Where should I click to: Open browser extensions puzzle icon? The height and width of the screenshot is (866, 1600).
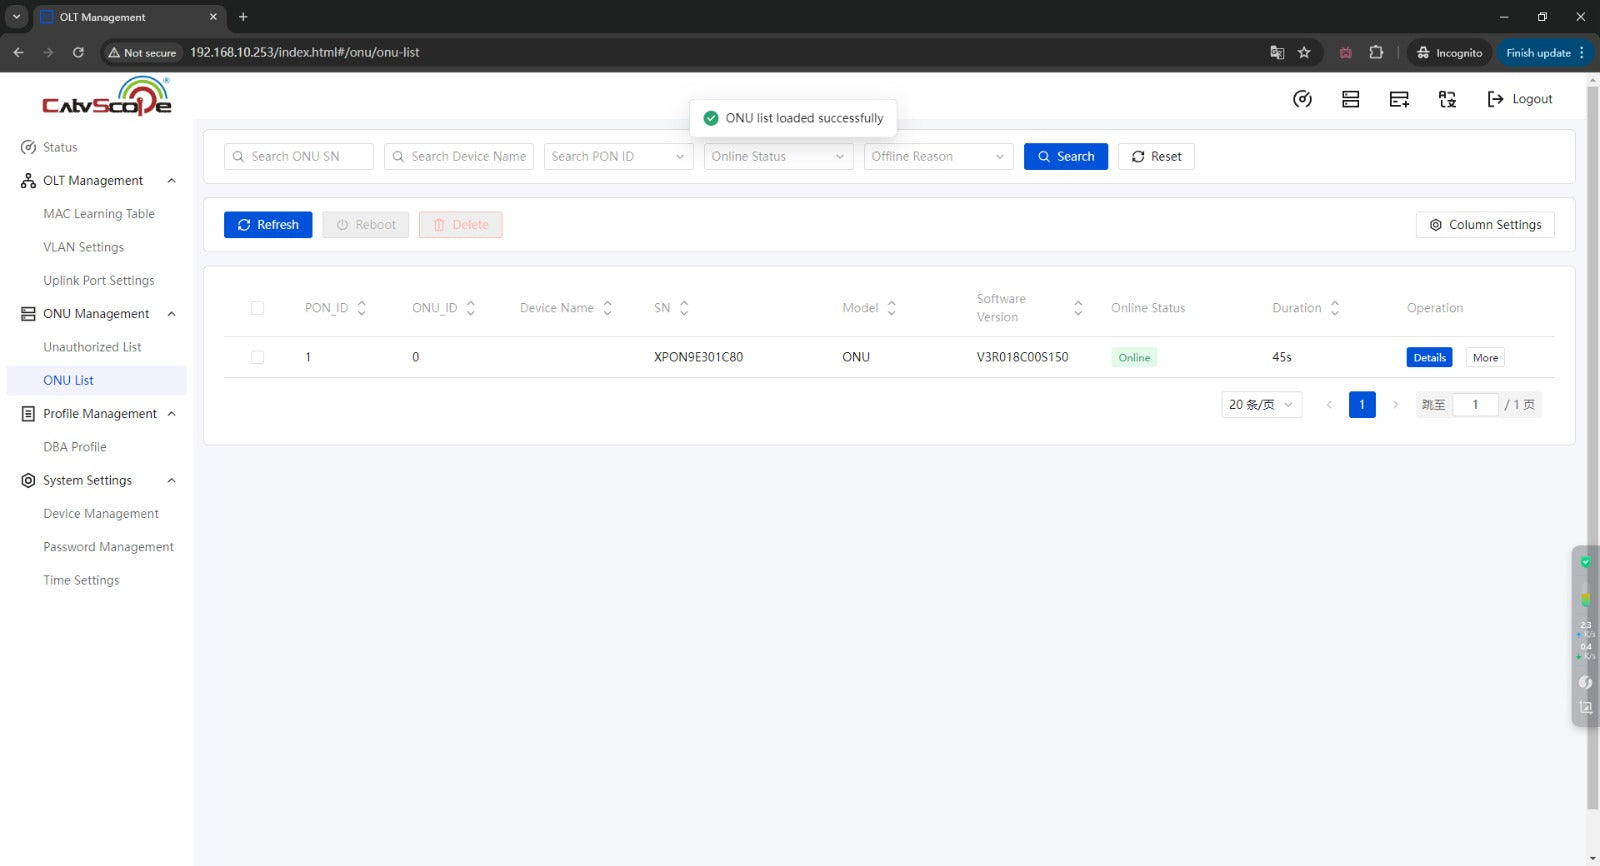pos(1376,53)
